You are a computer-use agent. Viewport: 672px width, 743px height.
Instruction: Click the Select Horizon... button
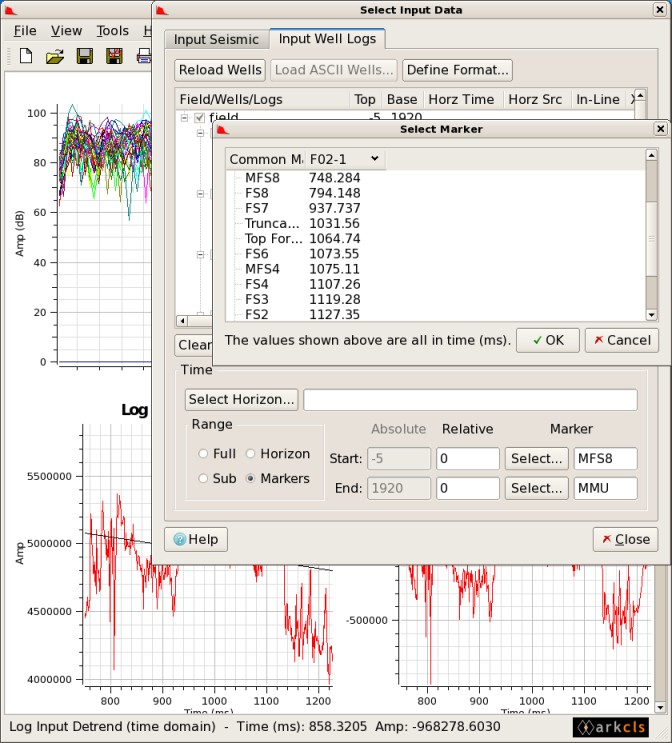241,399
